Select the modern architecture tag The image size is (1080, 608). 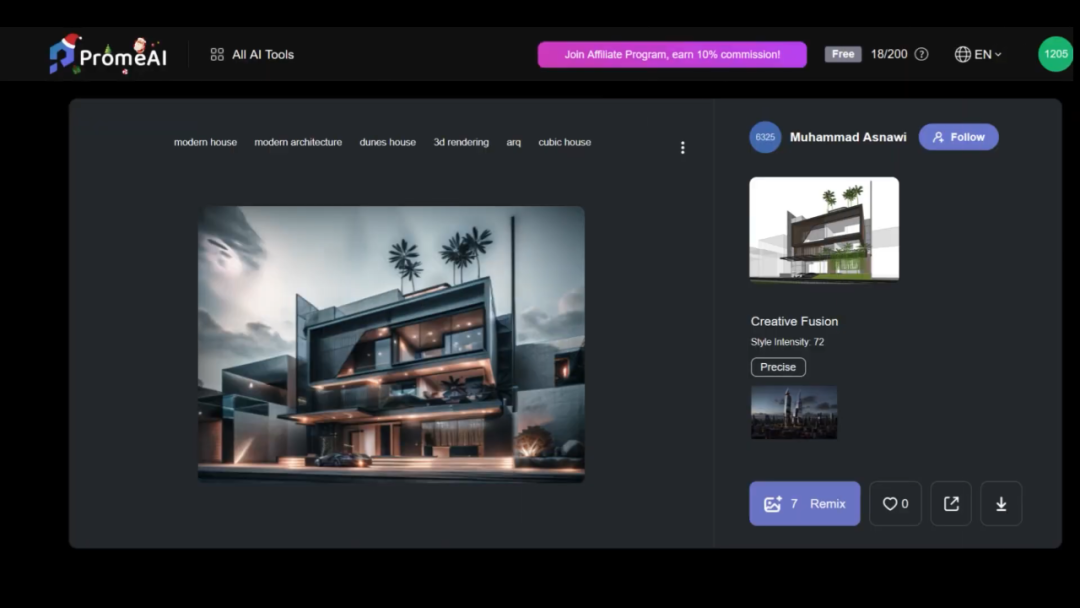(298, 142)
